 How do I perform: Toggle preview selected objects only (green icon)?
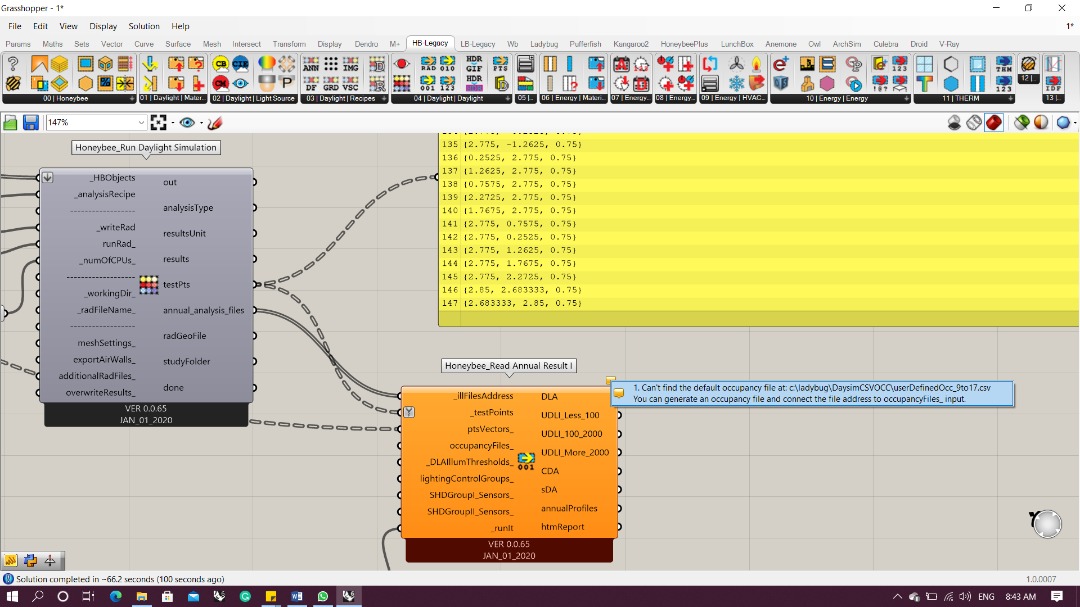pyautogui.click(x=1021, y=123)
